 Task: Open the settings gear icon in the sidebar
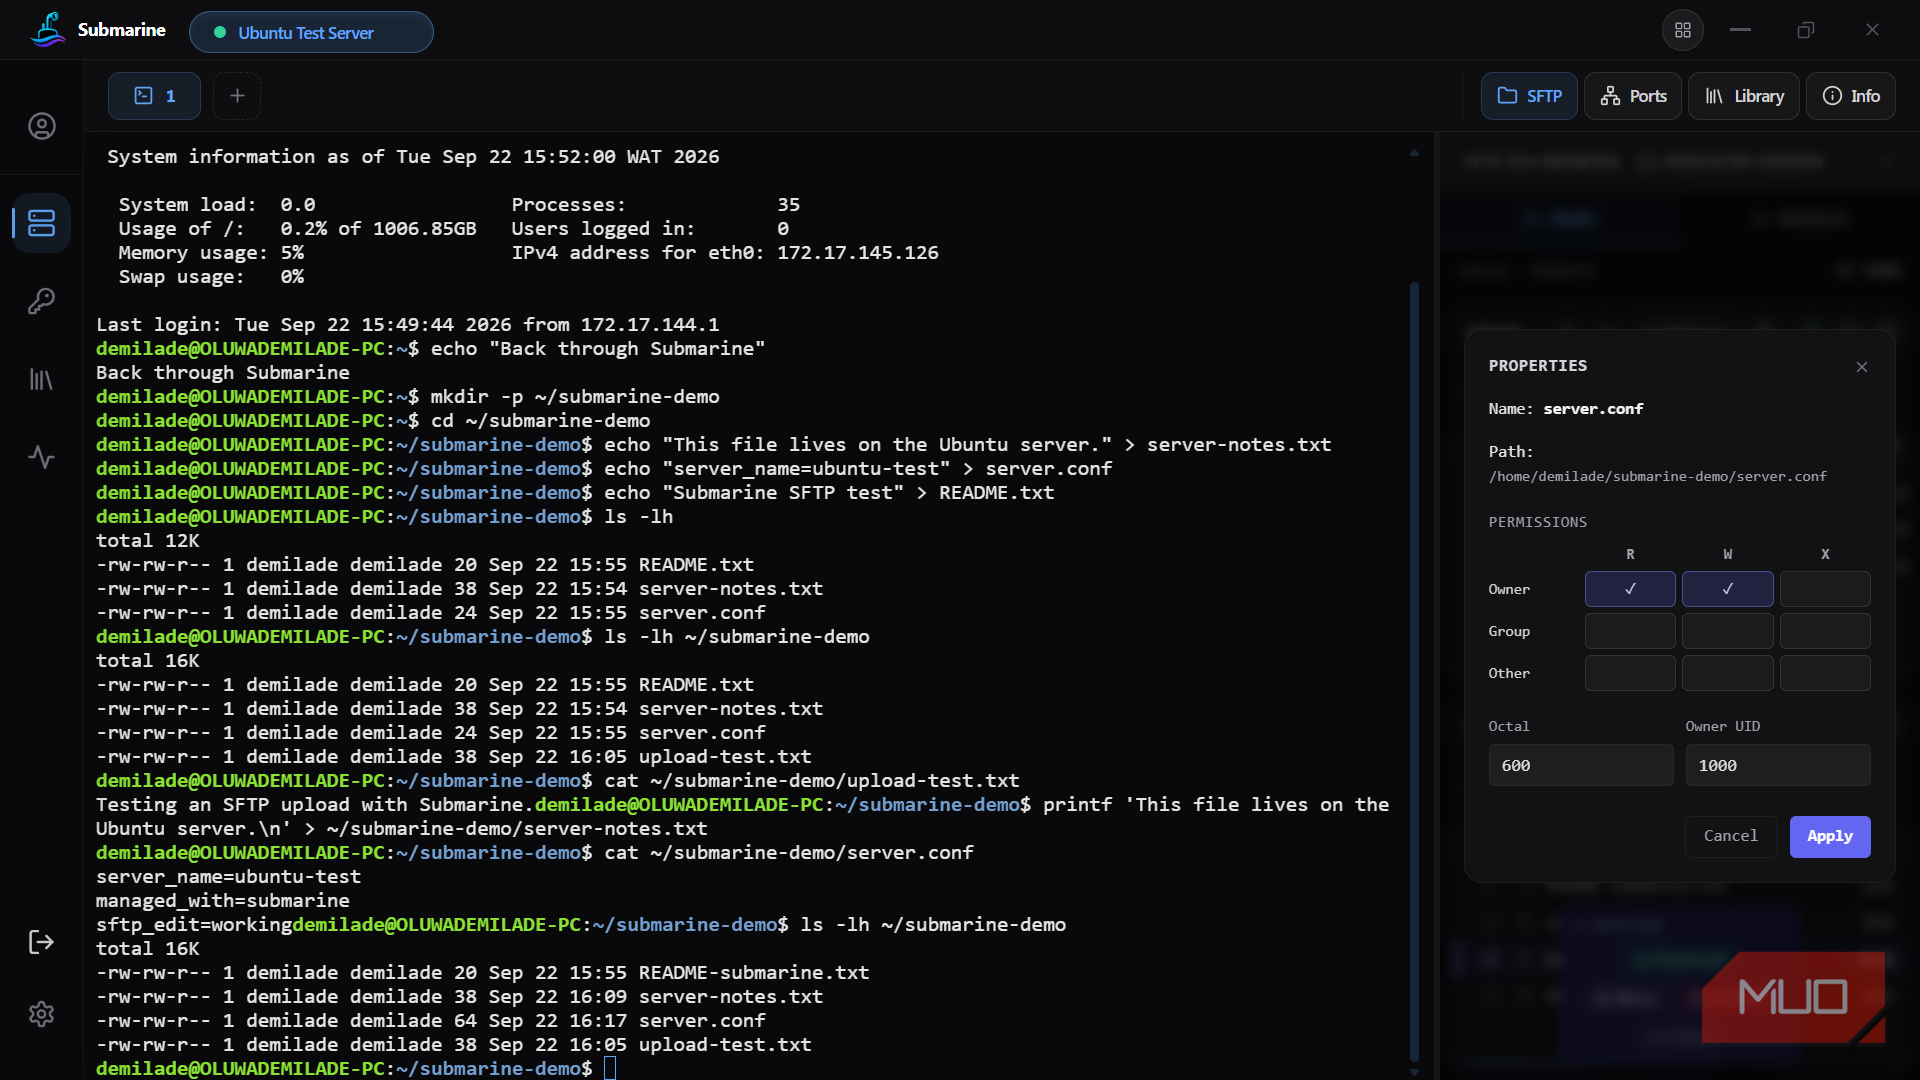[x=41, y=1014]
